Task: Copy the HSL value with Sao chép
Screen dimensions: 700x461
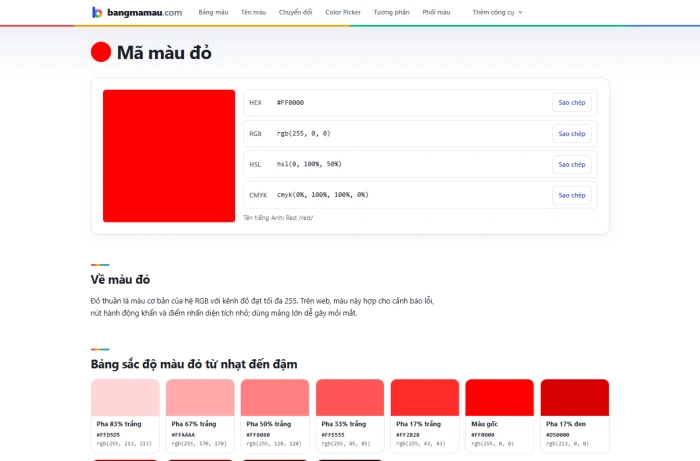Action: (x=572, y=164)
